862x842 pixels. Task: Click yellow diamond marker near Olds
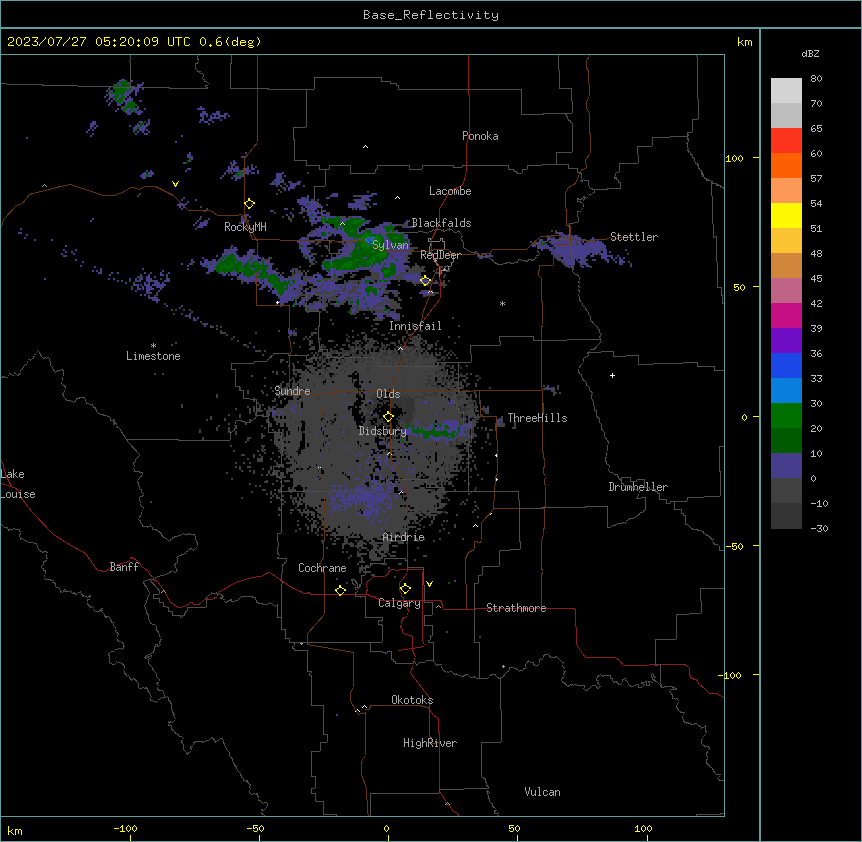[388, 417]
